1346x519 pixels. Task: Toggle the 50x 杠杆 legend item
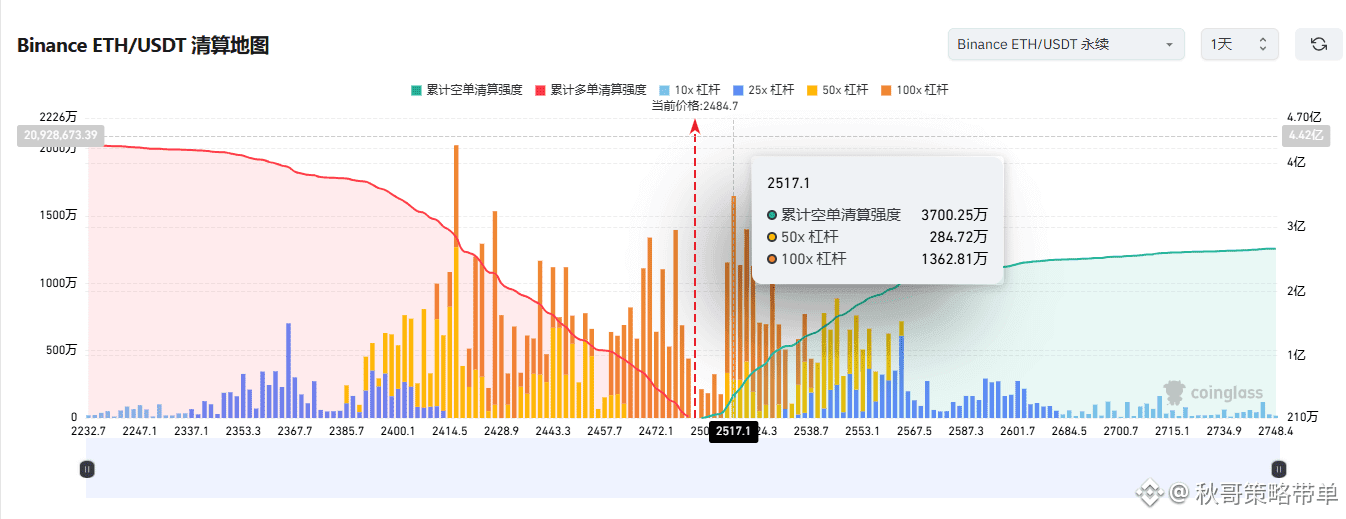837,90
